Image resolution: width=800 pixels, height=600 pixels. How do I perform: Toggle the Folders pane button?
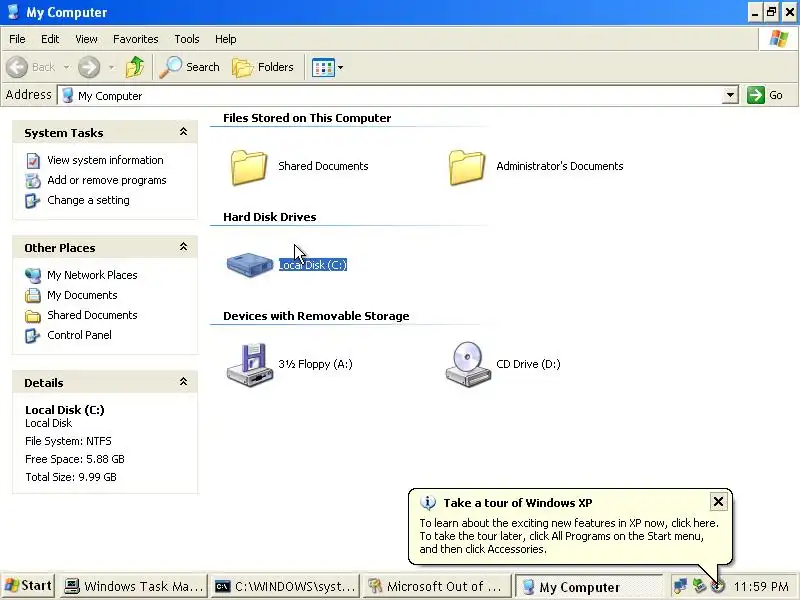point(263,67)
